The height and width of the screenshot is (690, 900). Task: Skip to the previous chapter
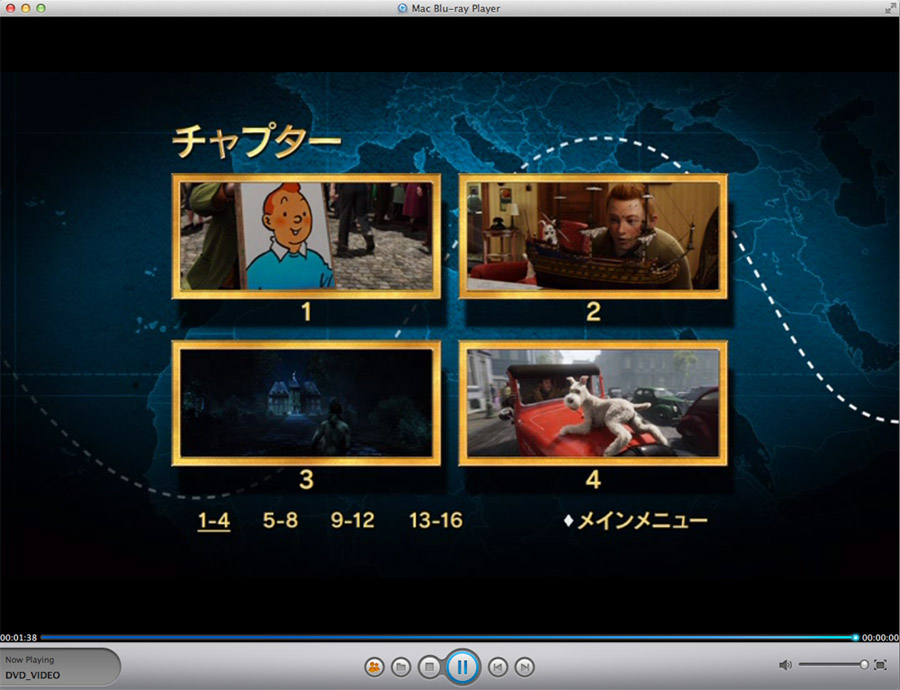point(497,666)
